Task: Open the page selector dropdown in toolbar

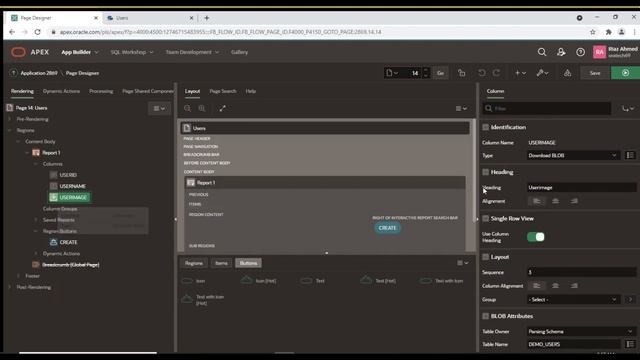Action: pos(392,73)
